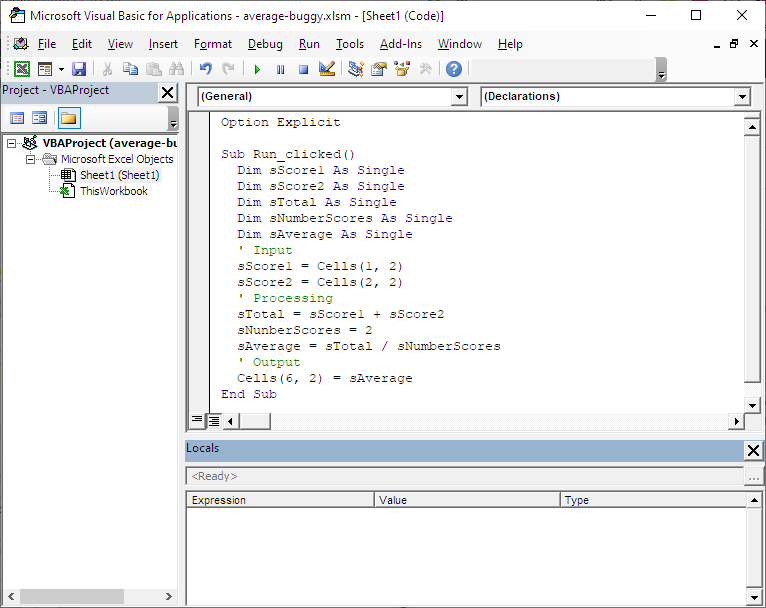
Task: Close the Project - VBAProject pane
Action: pyautogui.click(x=168, y=92)
